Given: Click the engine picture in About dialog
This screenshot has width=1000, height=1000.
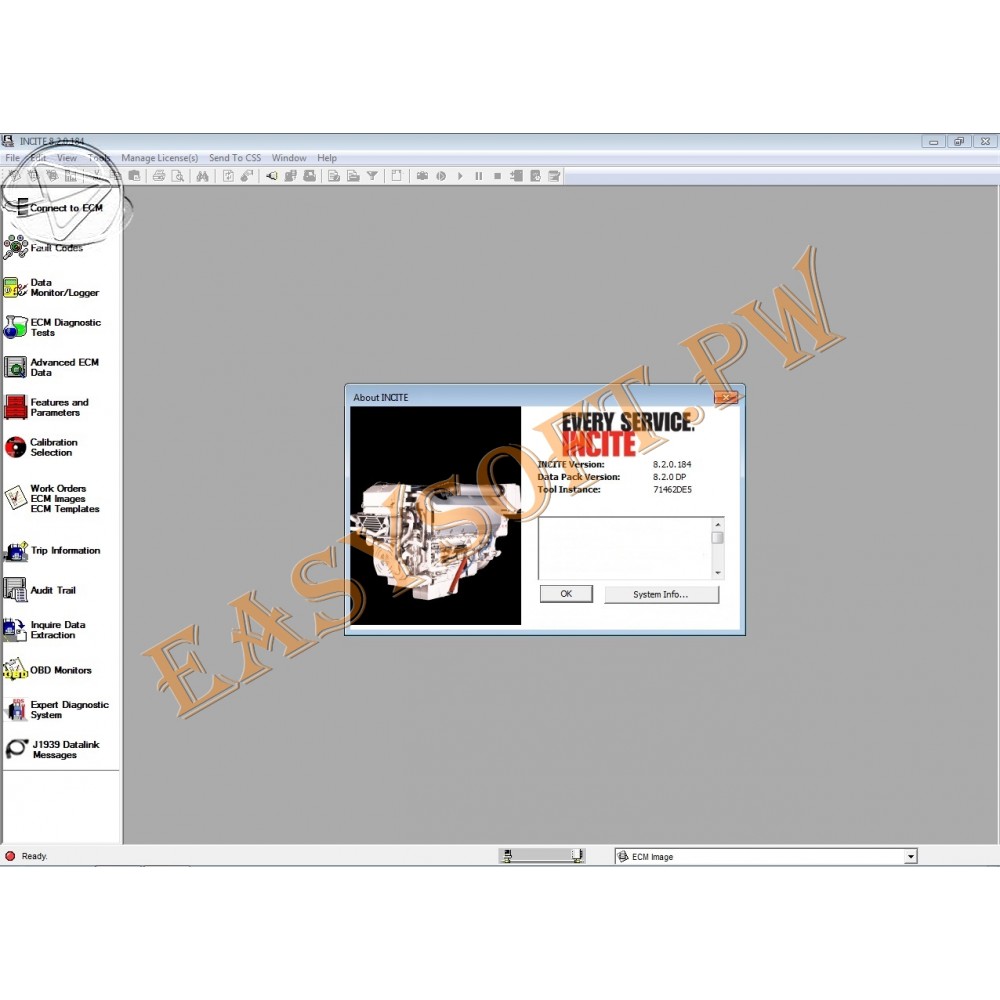Looking at the screenshot, I should tap(436, 515).
